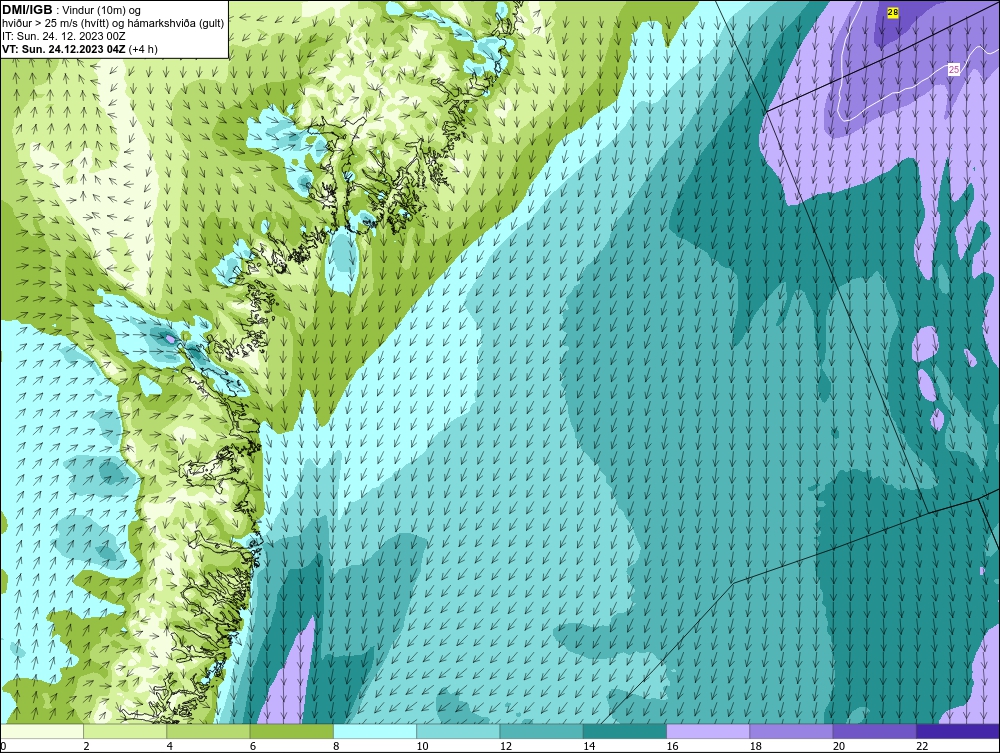This screenshot has height=753, width=1000.
Task: Click the legend scale label '8'
Action: pyautogui.click(x=336, y=747)
